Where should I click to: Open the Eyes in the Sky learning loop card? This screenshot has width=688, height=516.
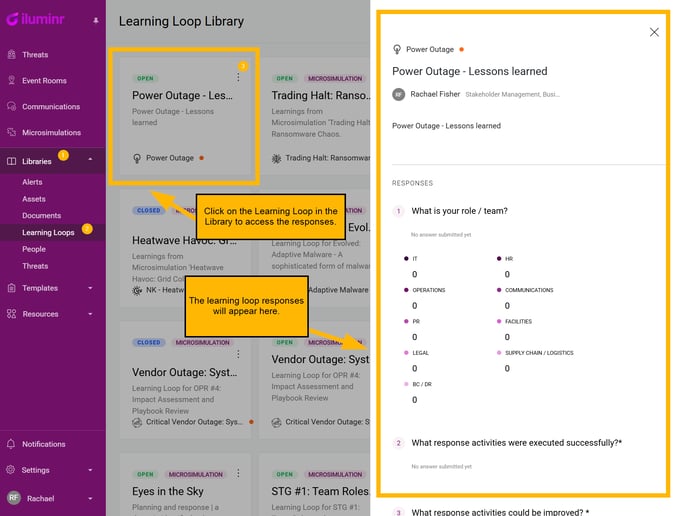[185, 485]
